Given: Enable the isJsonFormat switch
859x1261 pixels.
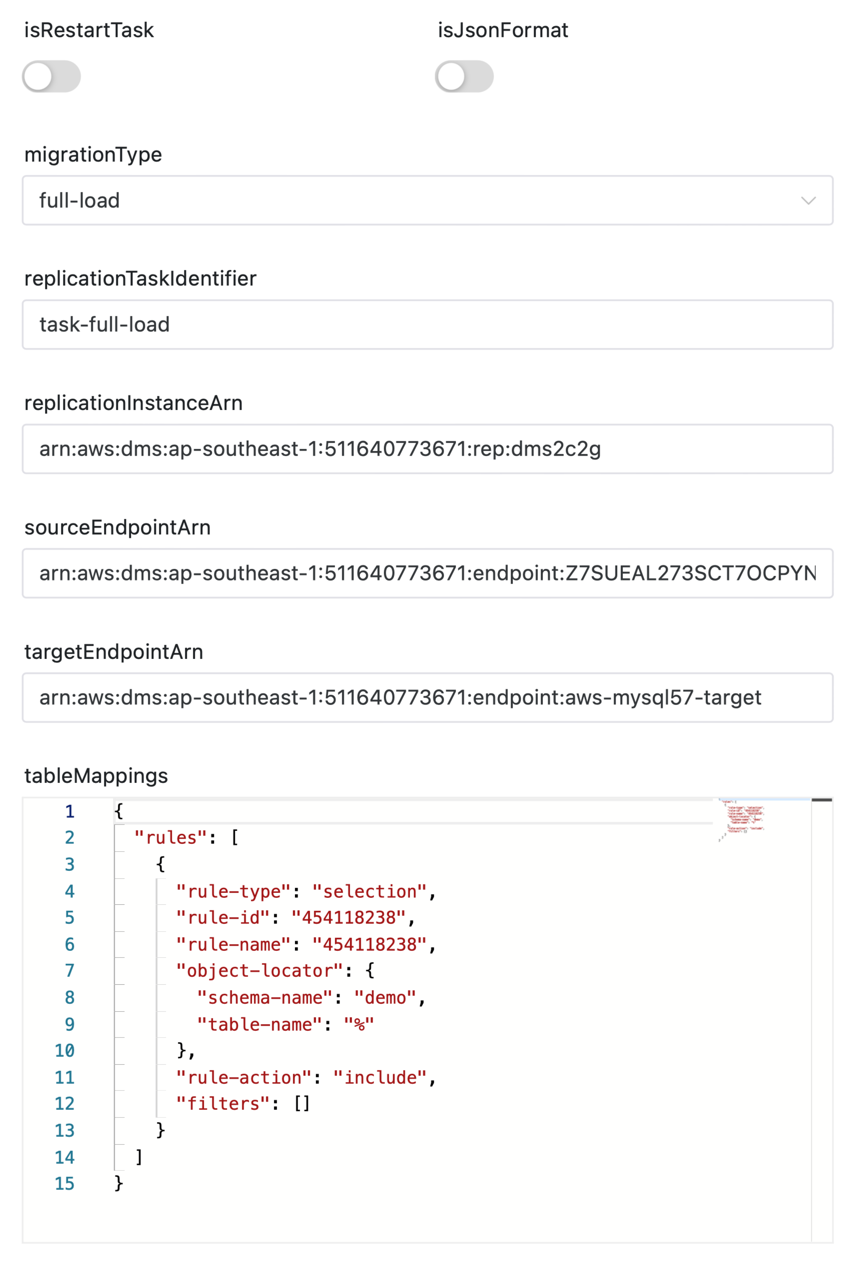Looking at the screenshot, I should pos(464,77).
